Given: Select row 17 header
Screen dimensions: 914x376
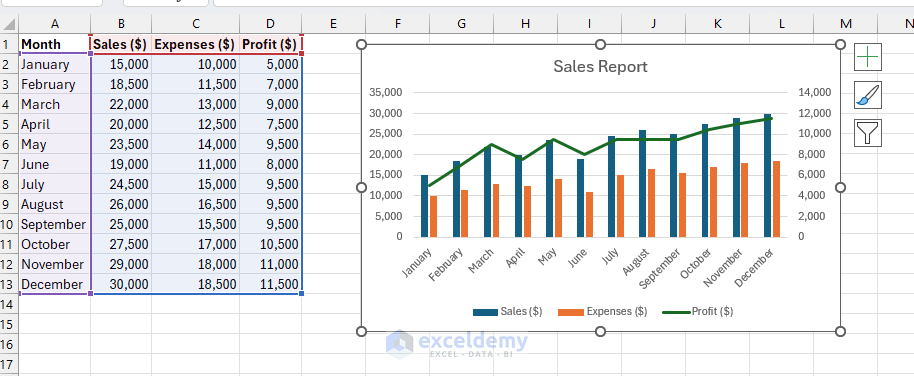Looking at the screenshot, I should tap(9, 364).
